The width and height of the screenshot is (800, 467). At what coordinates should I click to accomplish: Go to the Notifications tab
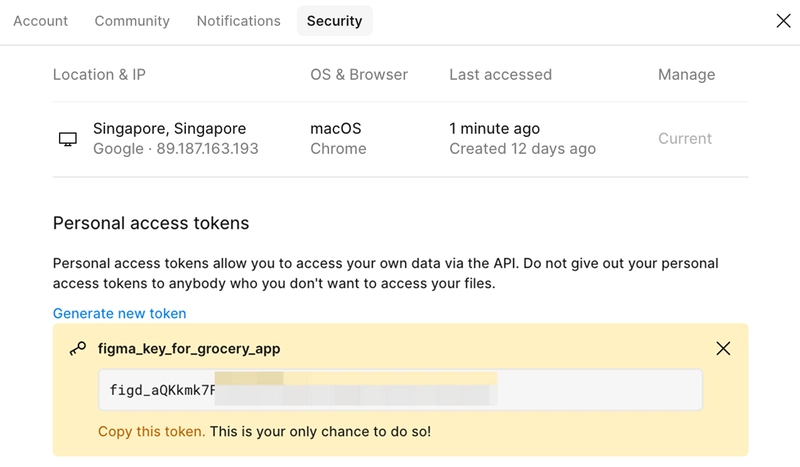click(x=239, y=21)
